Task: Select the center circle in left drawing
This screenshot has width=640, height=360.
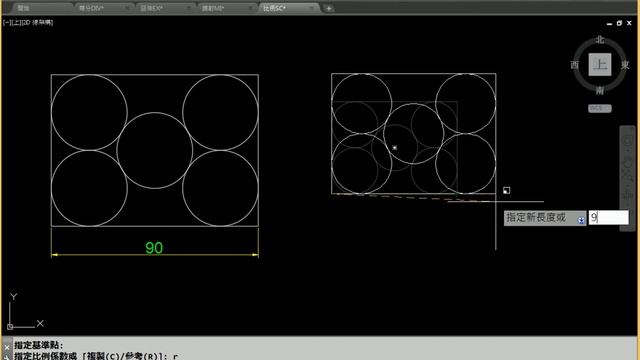Action: click(x=154, y=150)
